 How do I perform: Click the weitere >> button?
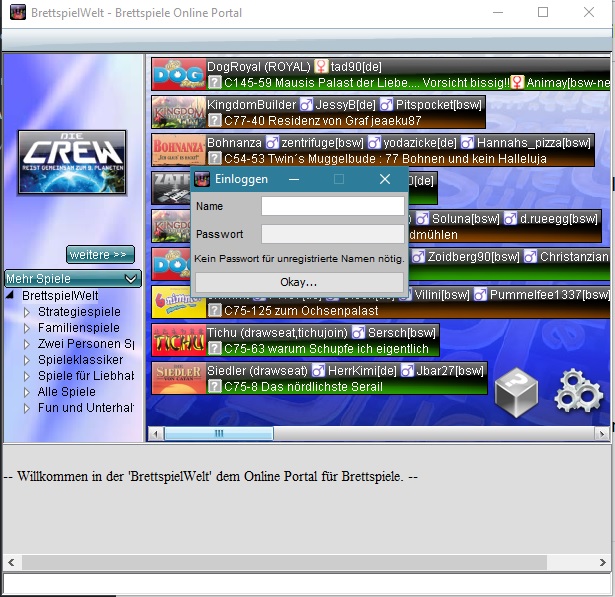pyautogui.click(x=100, y=255)
